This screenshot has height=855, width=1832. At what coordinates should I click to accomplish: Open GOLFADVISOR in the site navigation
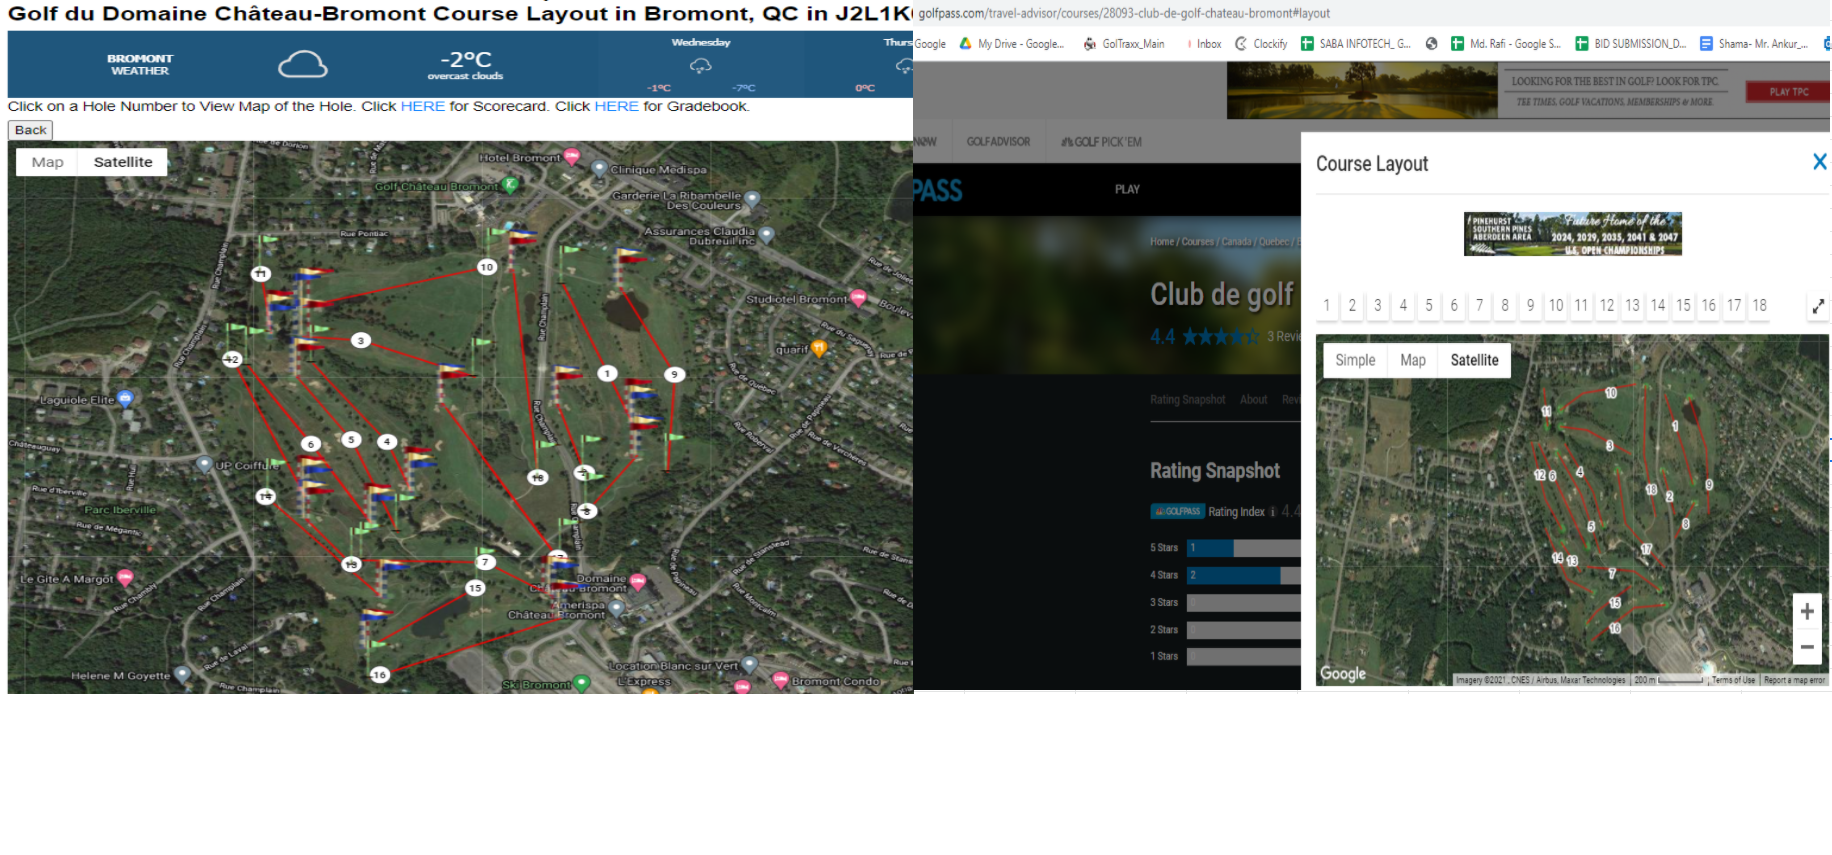click(x=998, y=142)
